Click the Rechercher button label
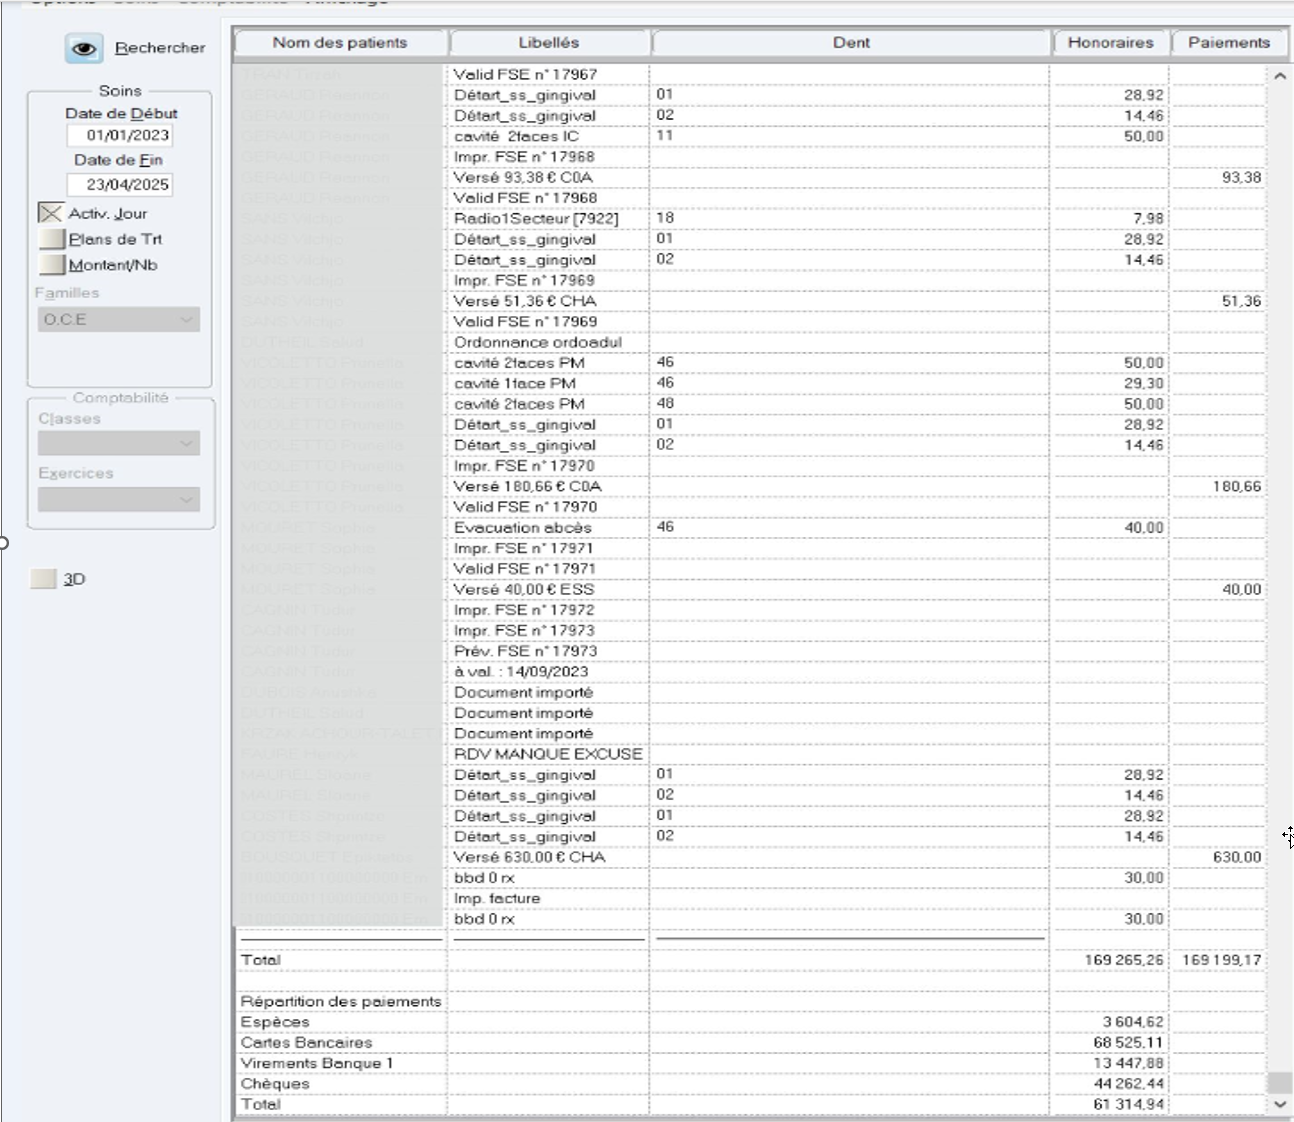 [x=160, y=48]
